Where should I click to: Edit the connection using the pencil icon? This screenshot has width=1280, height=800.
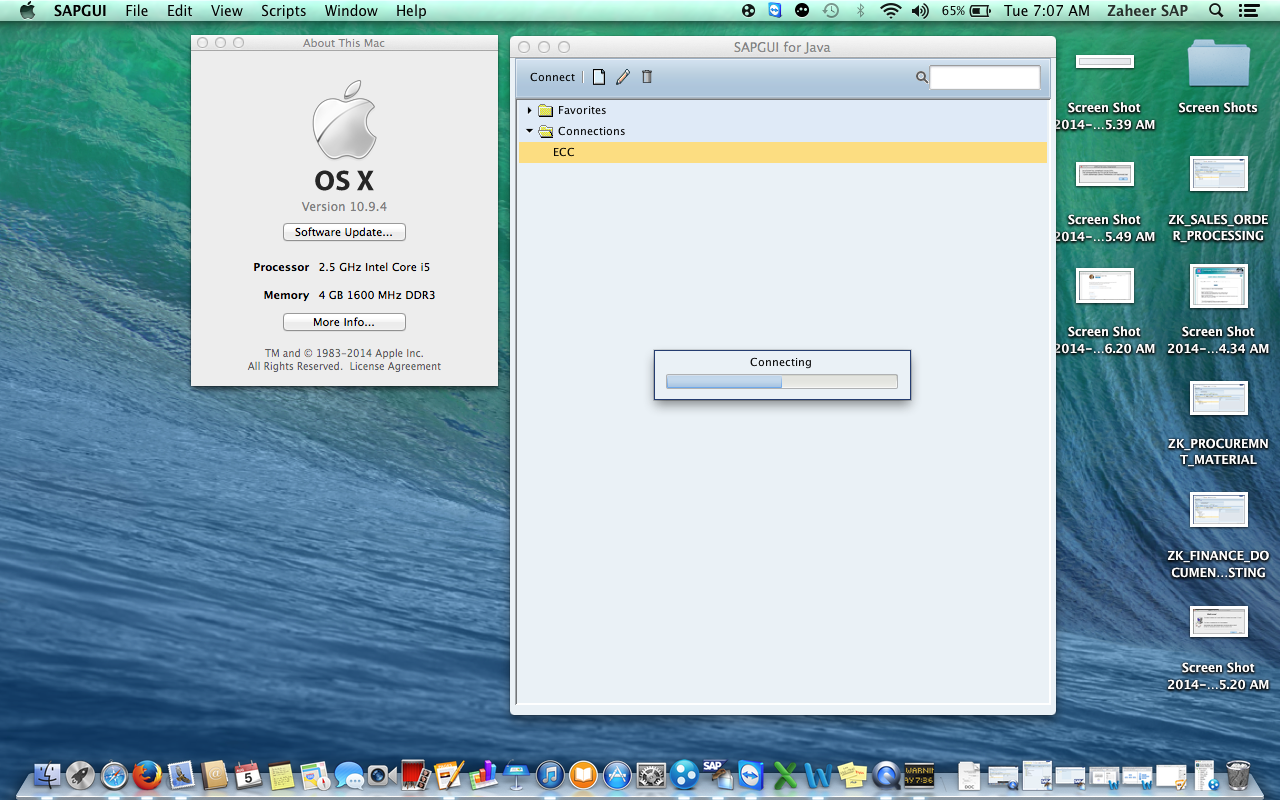623,77
